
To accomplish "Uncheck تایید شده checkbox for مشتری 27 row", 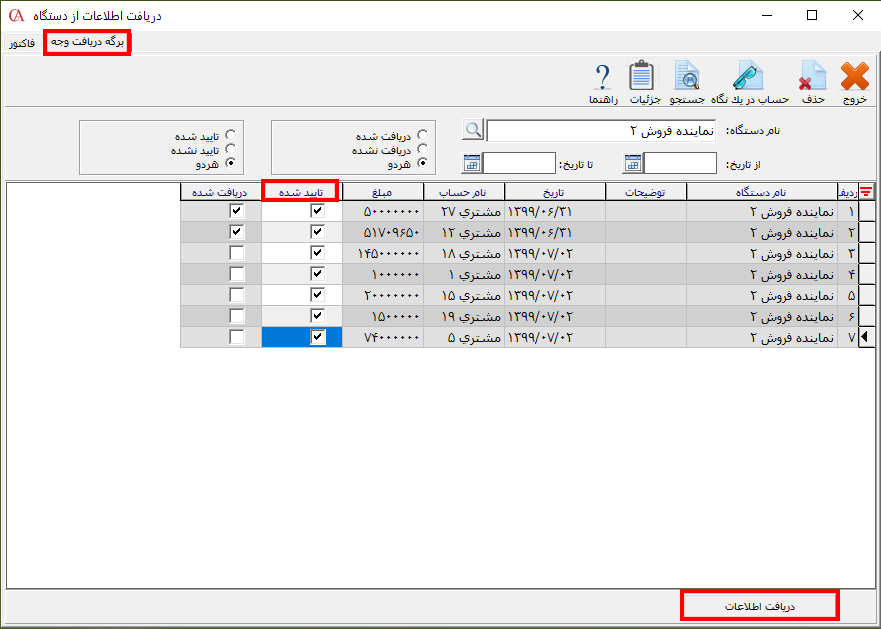I will click(x=317, y=211).
